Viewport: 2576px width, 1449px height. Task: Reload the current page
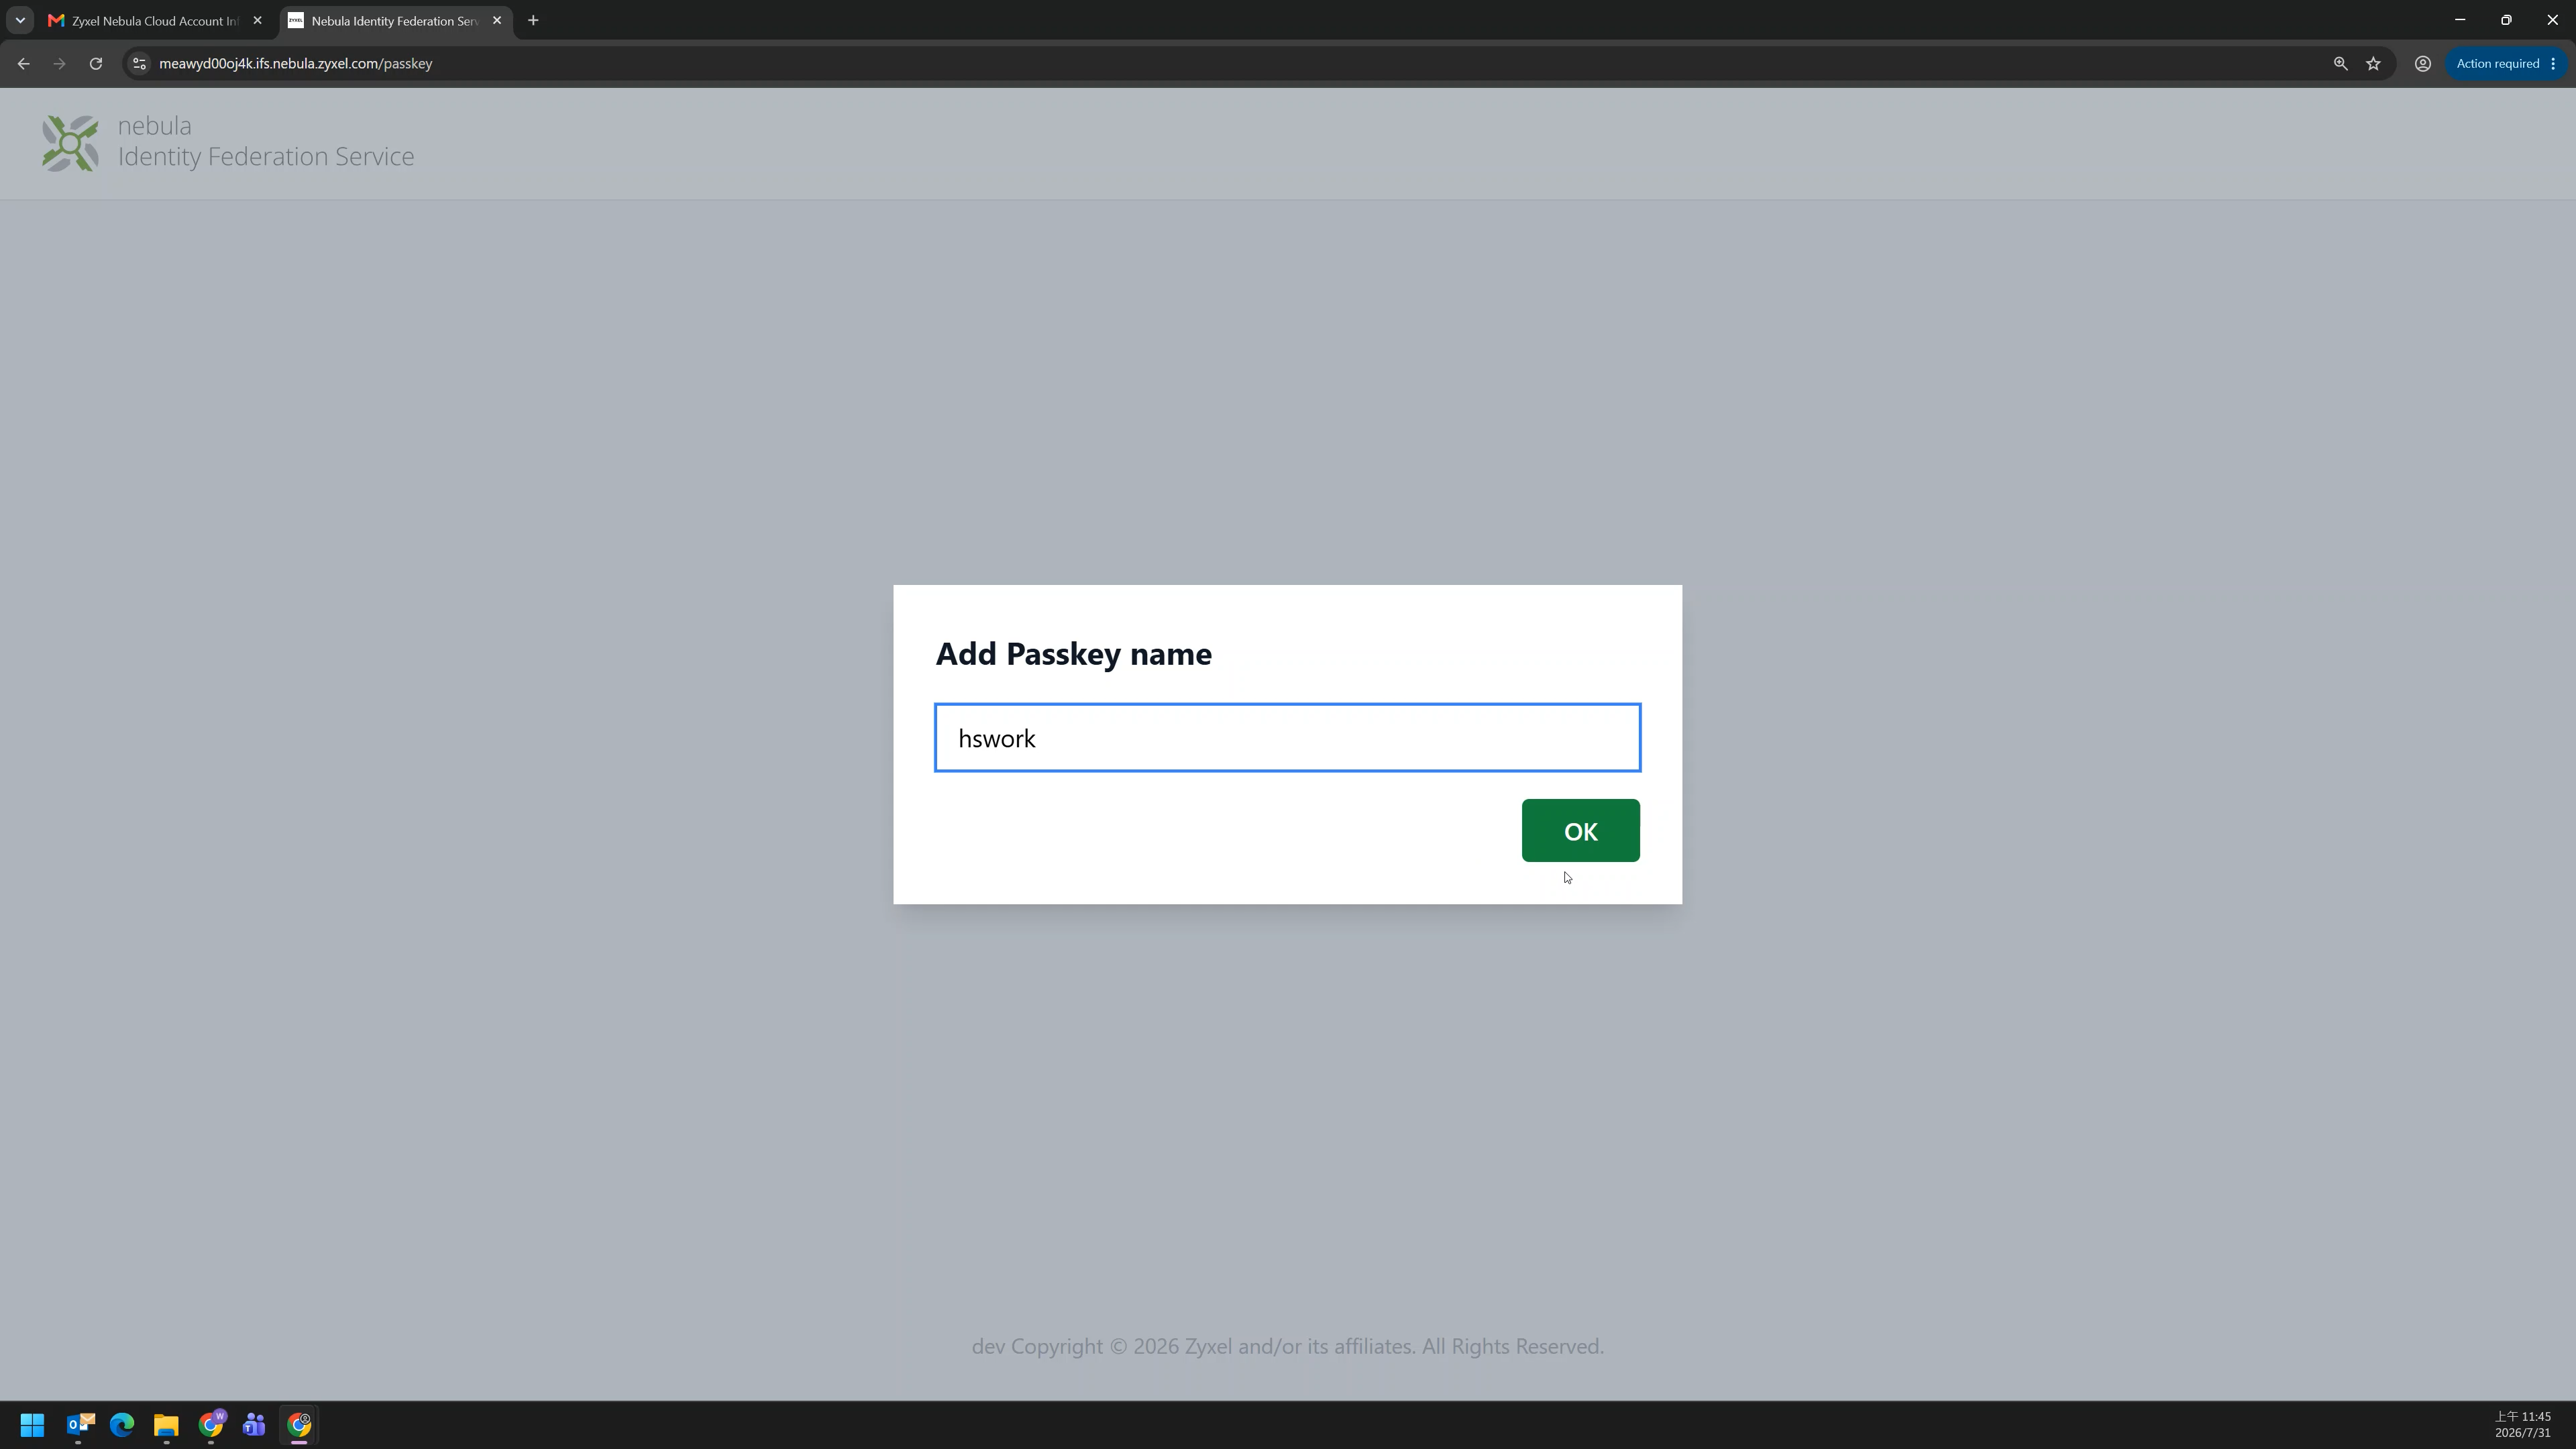point(96,63)
